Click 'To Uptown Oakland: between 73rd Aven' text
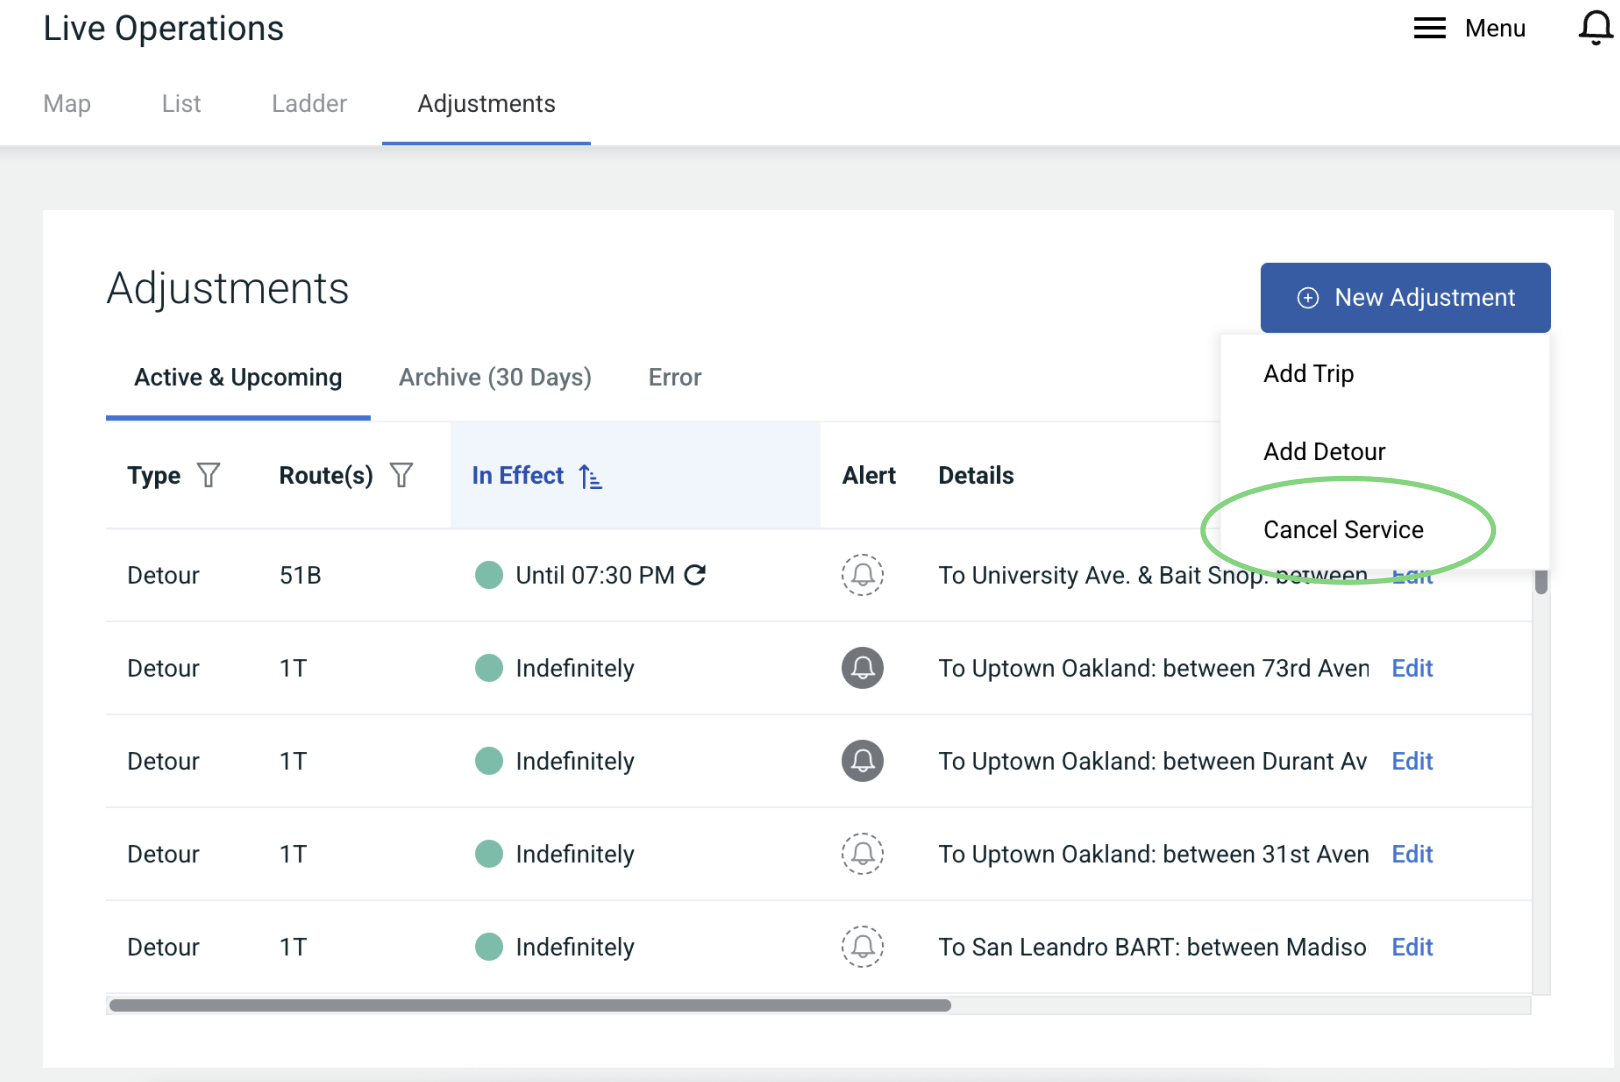The width and height of the screenshot is (1620, 1082). point(1154,668)
